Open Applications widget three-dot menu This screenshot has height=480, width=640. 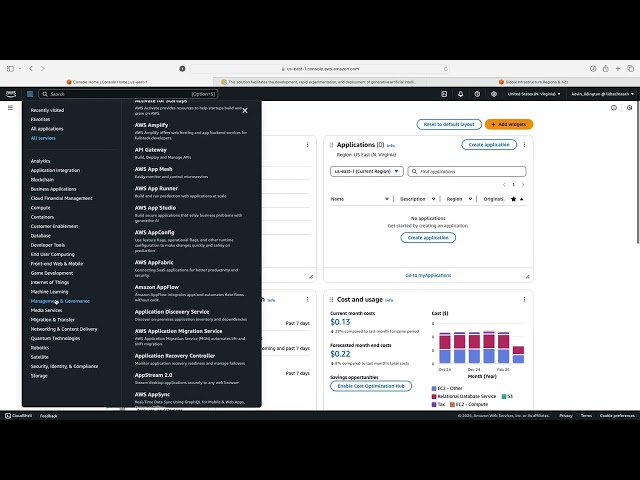point(524,144)
